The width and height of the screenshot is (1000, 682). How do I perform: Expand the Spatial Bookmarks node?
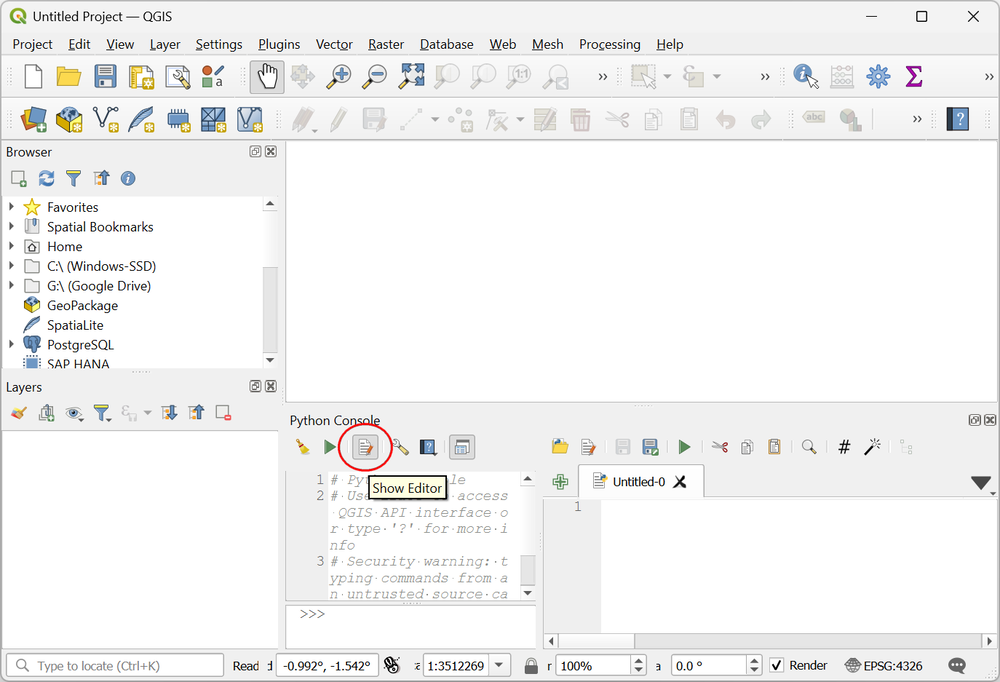(x=11, y=226)
